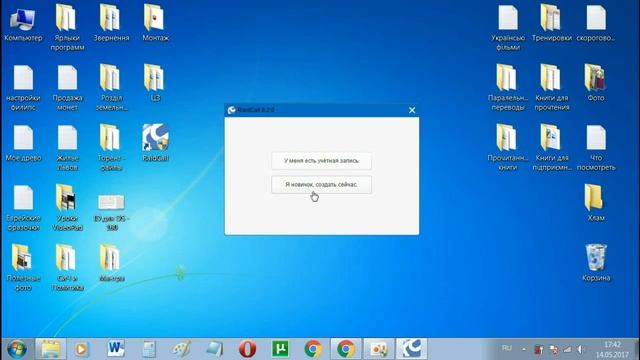Select the 'Мое древо' file
Image resolution: width=640 pixels, height=360 pixels.
[x=23, y=143]
